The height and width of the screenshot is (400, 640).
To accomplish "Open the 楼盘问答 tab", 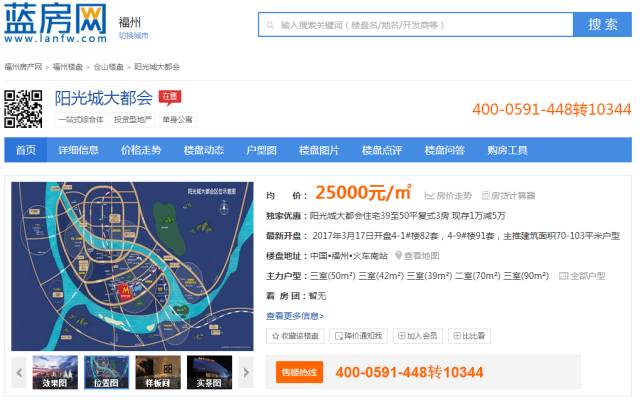I will tap(444, 150).
